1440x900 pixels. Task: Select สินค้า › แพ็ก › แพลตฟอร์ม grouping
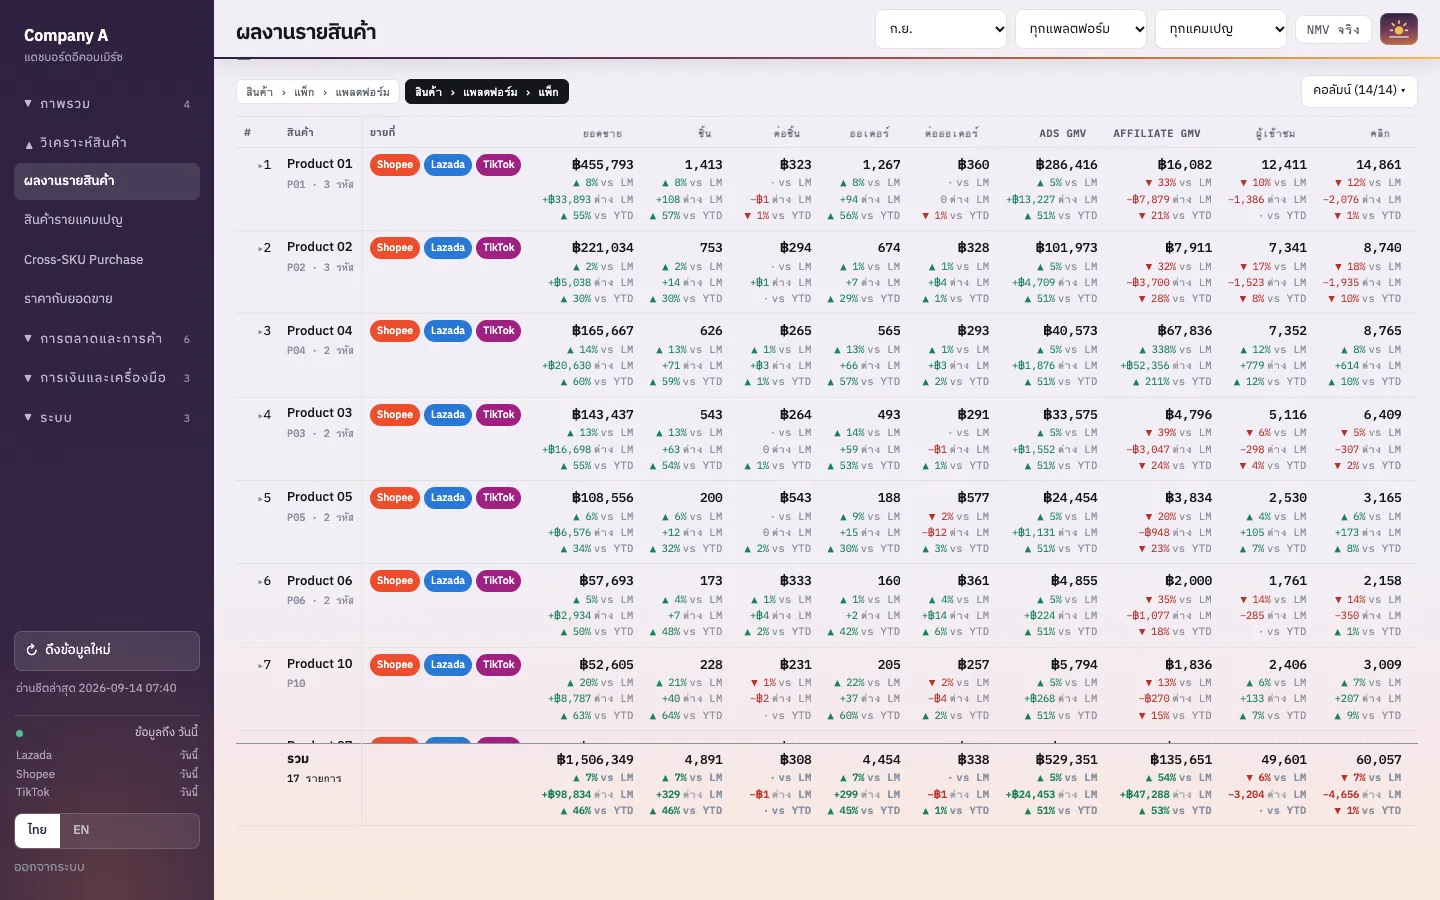318,92
